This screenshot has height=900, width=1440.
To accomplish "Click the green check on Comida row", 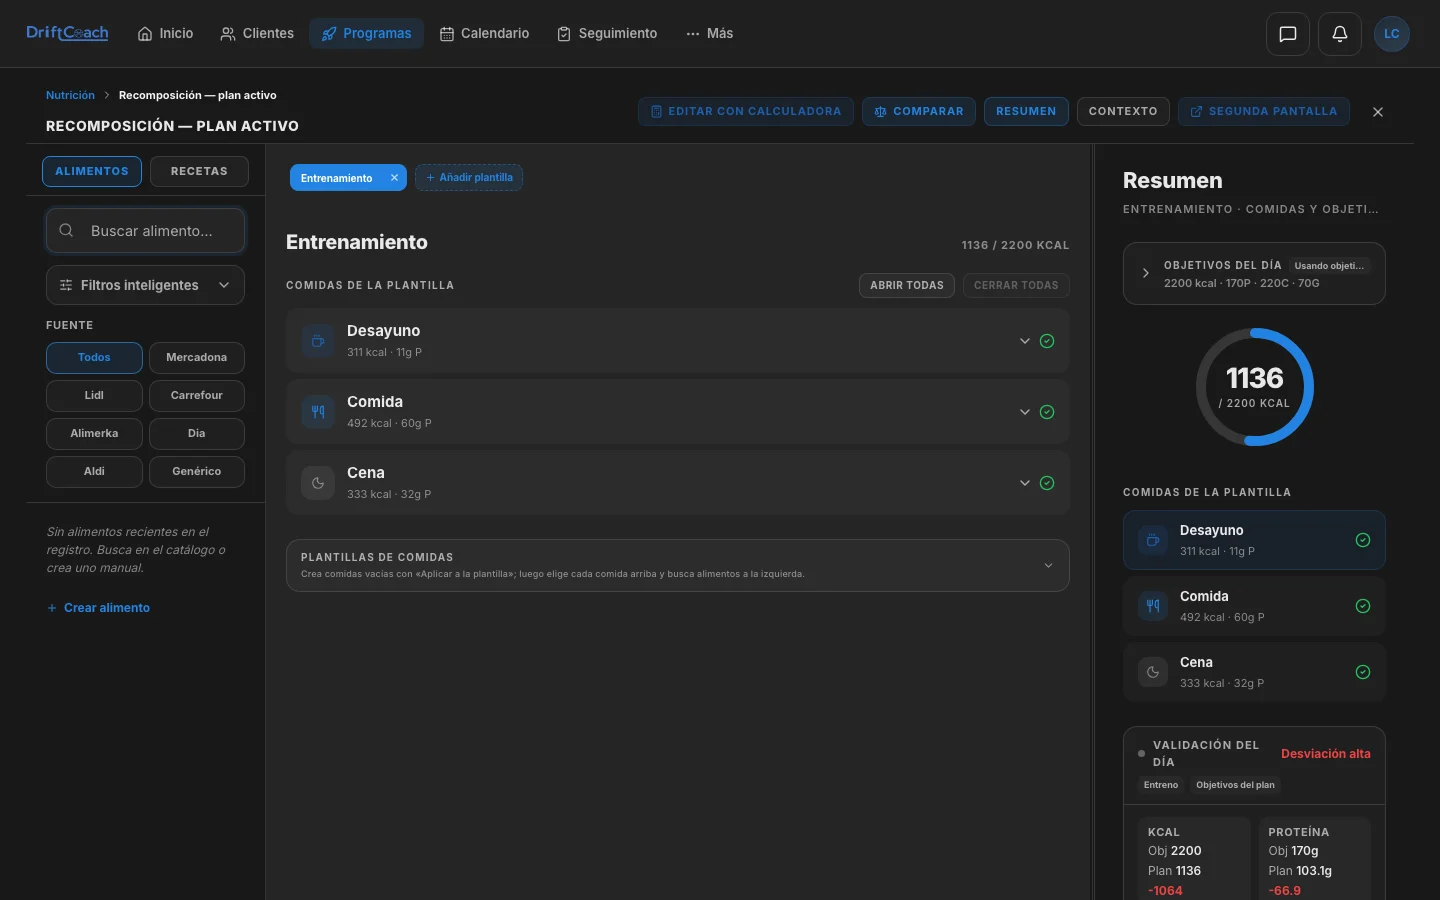I will (1047, 412).
